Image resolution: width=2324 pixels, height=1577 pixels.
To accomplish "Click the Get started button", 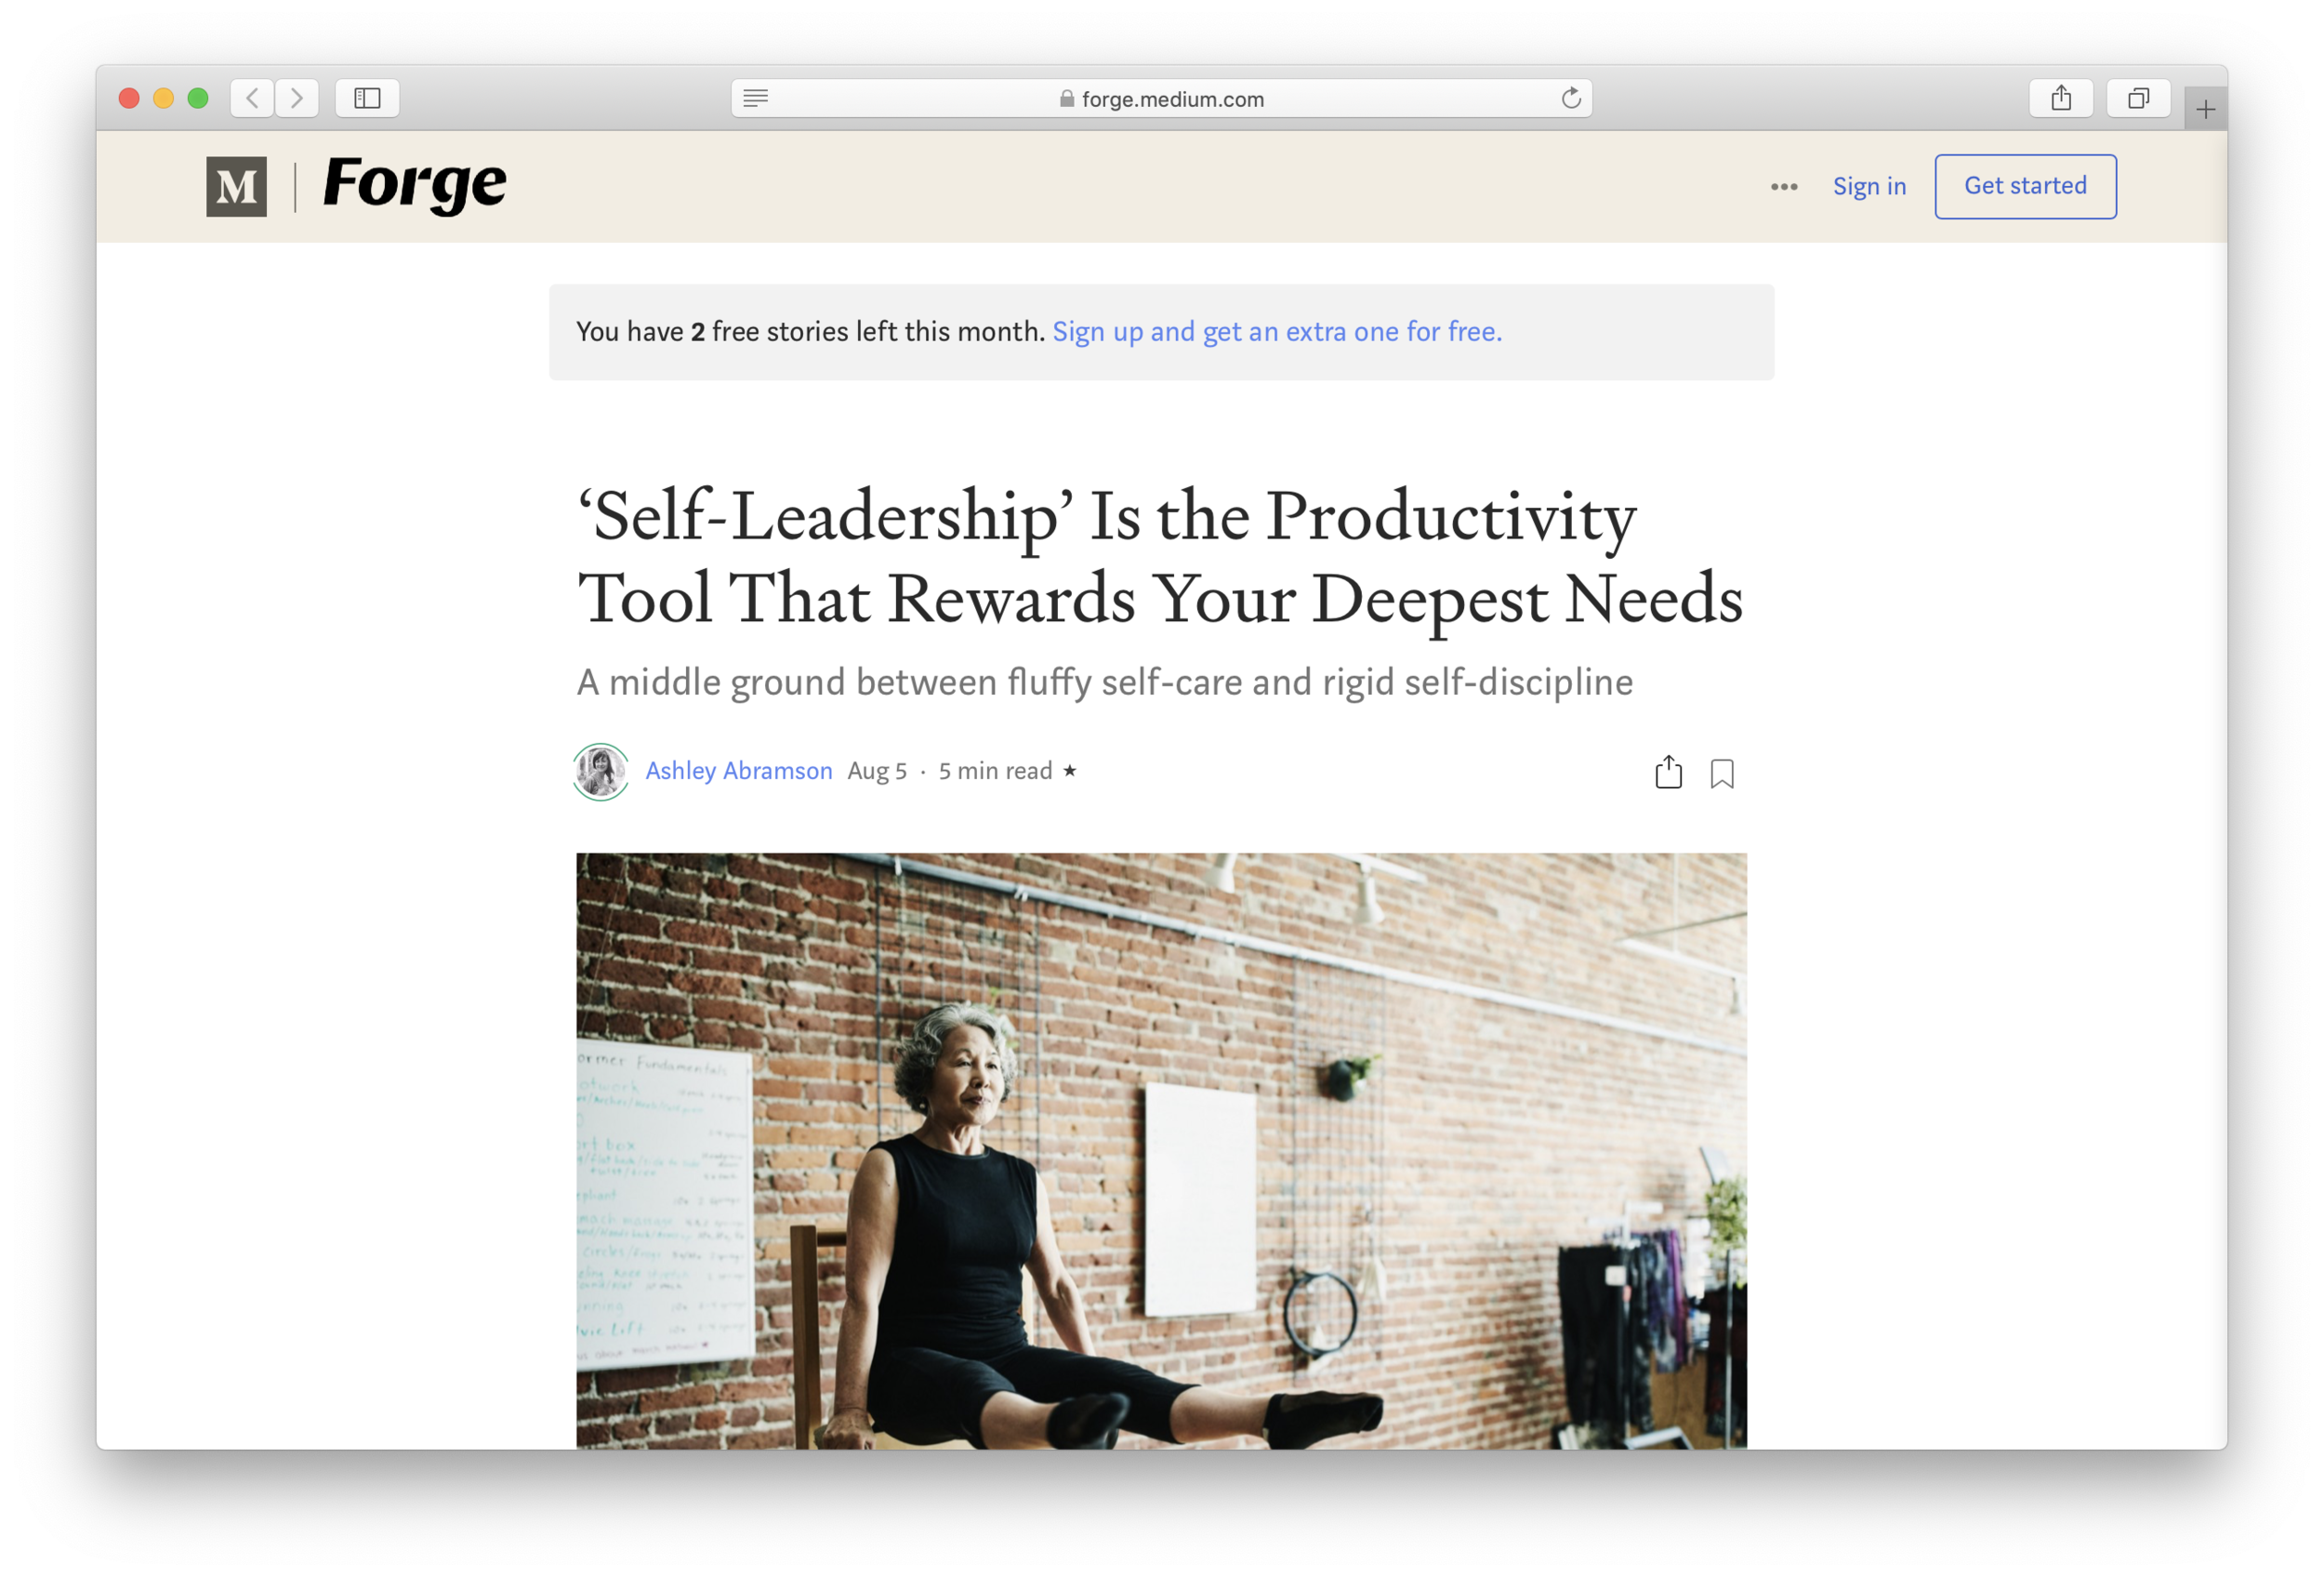I will 2025,186.
